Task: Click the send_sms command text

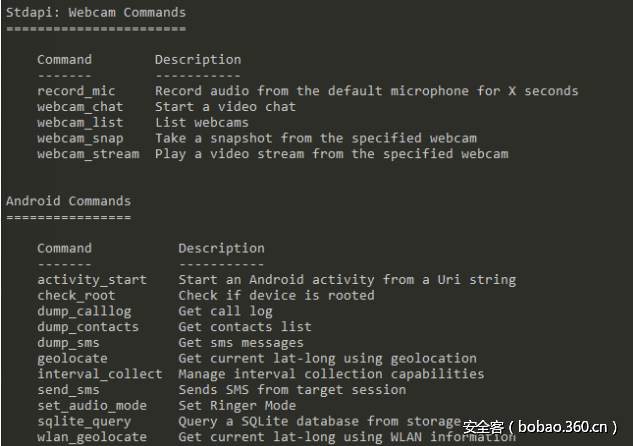Action: click(x=68, y=389)
